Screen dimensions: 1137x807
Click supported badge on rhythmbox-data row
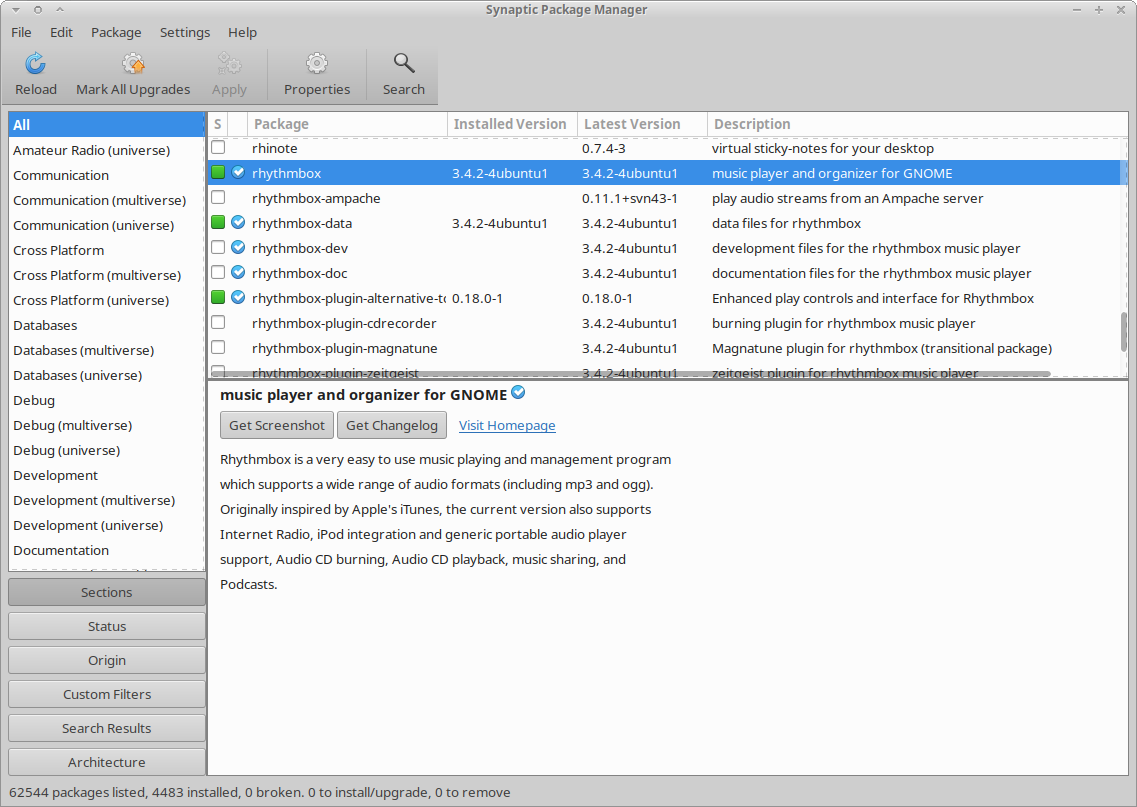pos(238,223)
